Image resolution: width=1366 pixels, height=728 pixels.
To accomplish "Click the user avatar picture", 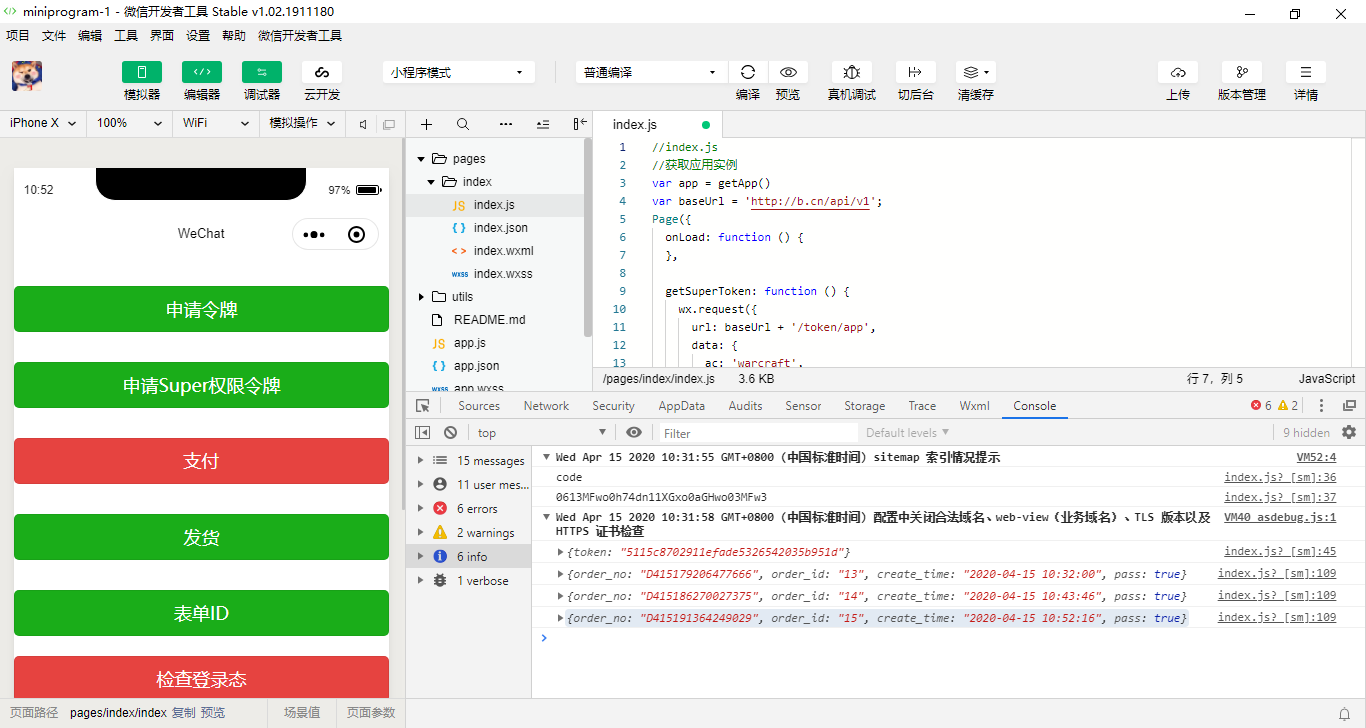I will [26, 76].
